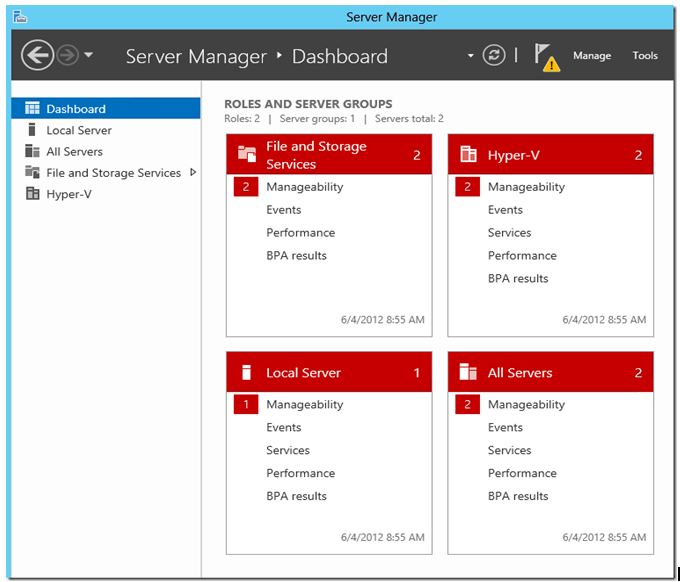This screenshot has height=582, width=680.
Task: Click timestamp in the All Servers tile
Action: [x=604, y=538]
